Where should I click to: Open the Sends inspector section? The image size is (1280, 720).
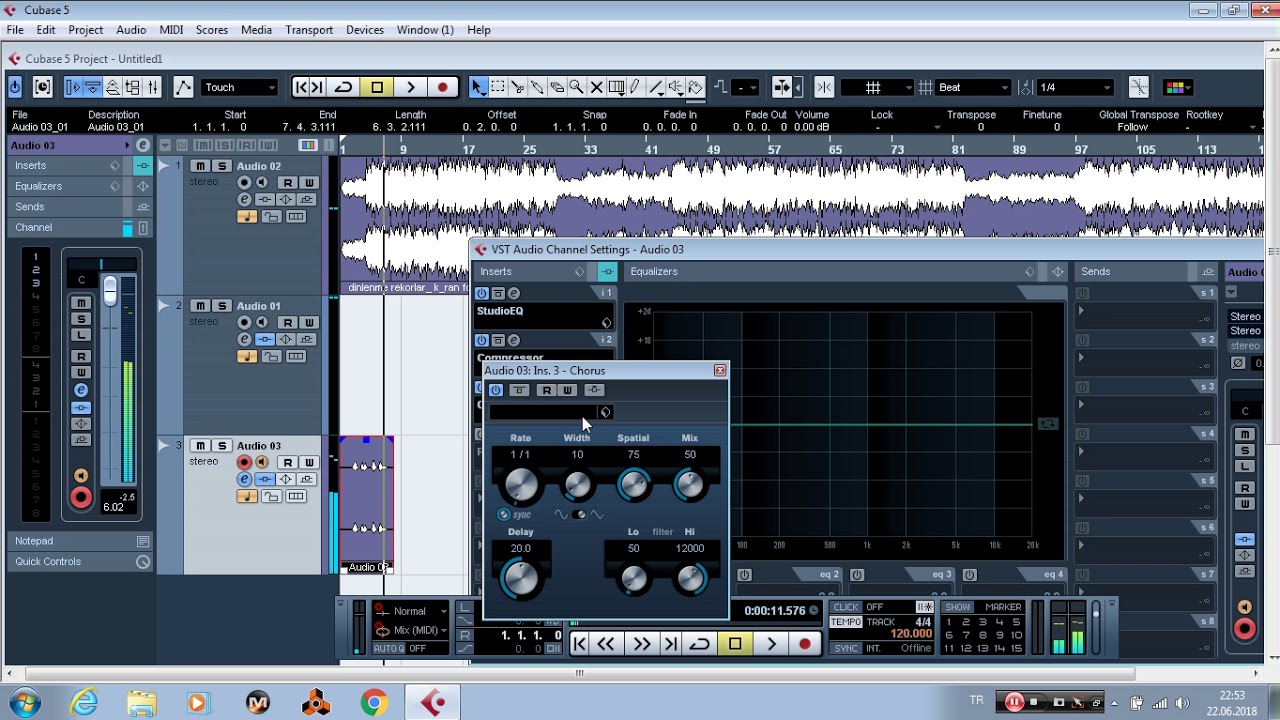click(x=81, y=207)
